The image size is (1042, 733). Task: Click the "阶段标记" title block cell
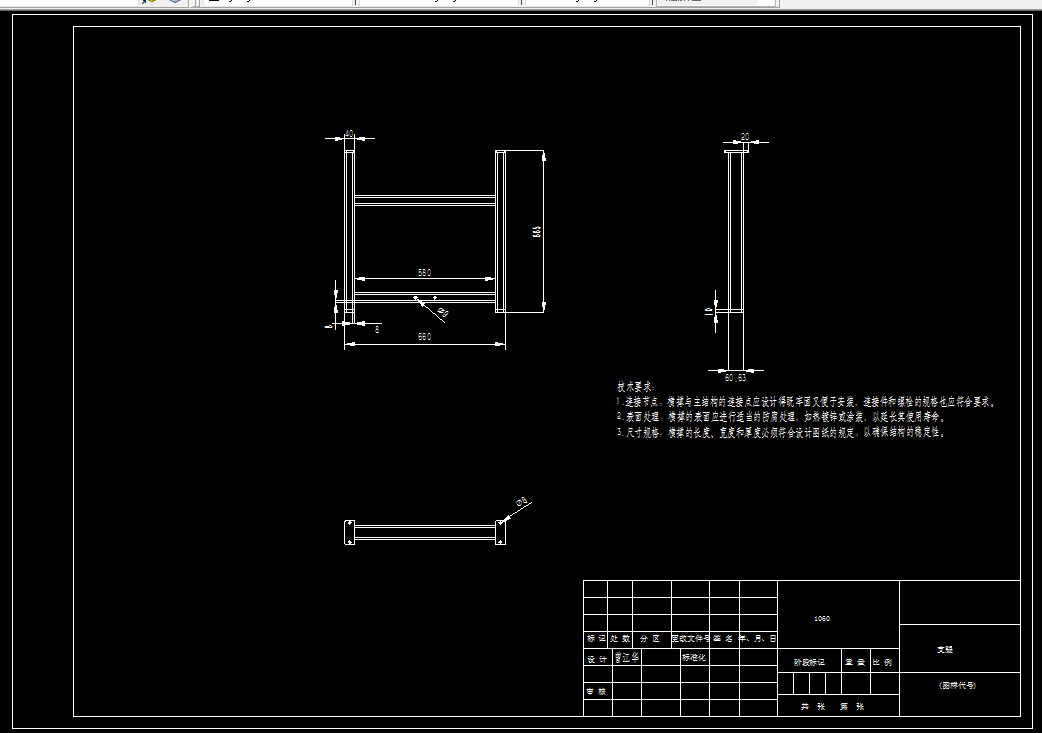pyautogui.click(x=809, y=663)
